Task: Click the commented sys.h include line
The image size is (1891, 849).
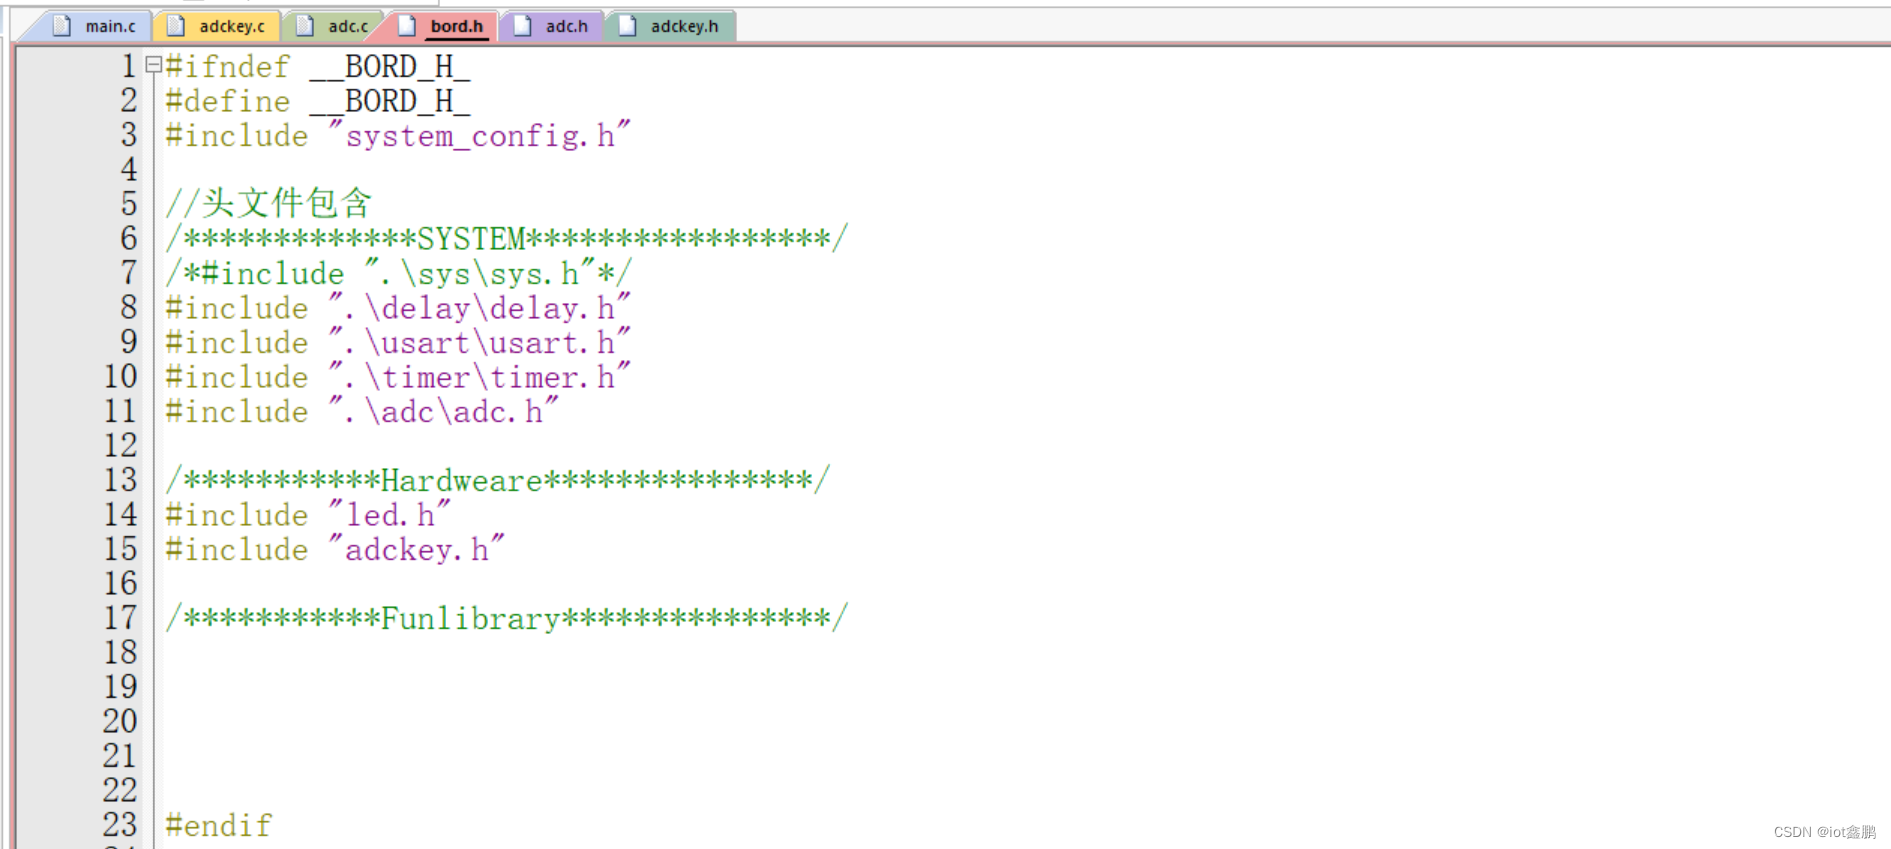Action: click(399, 273)
